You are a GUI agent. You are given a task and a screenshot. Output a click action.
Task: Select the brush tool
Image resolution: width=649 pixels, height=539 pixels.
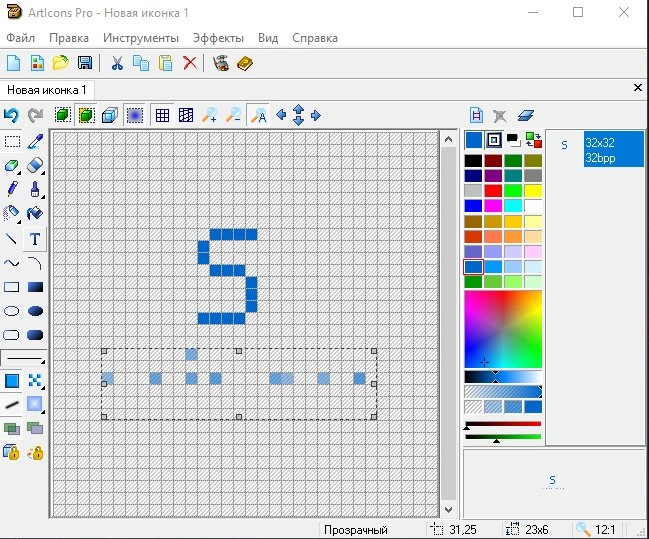coord(35,190)
